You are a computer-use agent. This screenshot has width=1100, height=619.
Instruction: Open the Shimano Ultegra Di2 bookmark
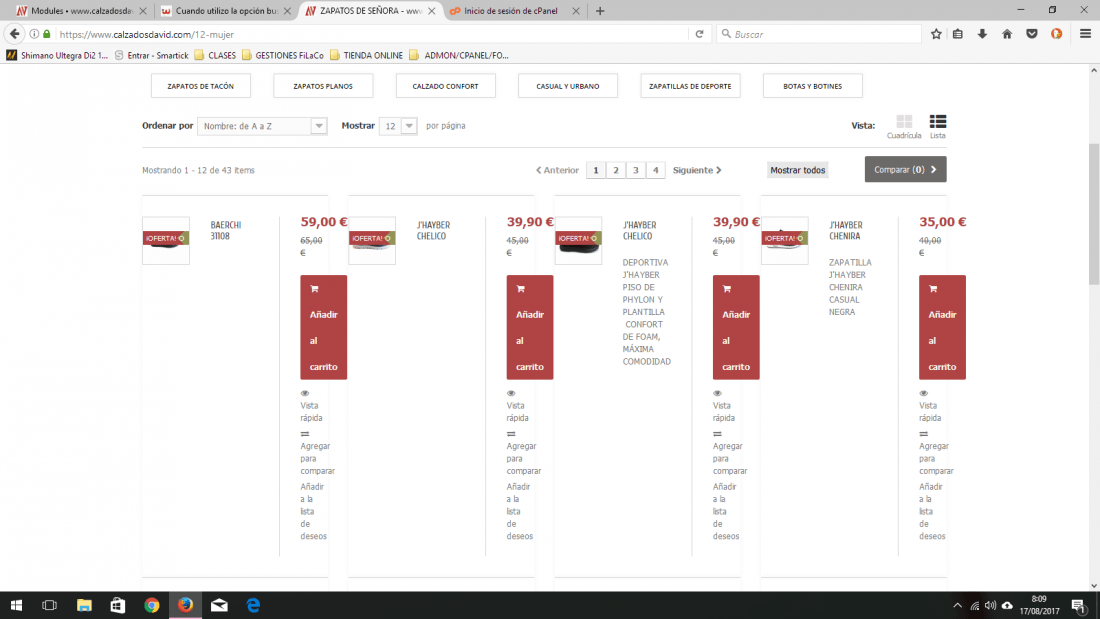click(x=58, y=55)
